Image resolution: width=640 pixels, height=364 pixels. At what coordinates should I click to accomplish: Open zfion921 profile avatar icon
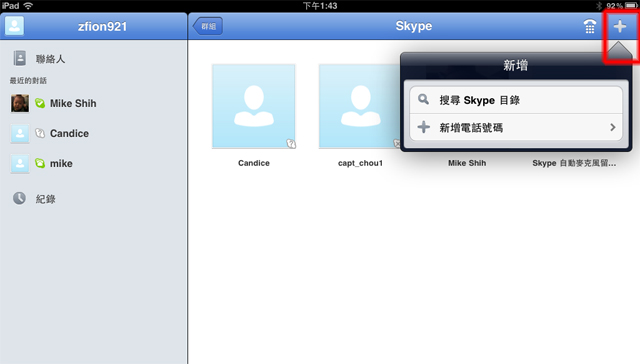click(x=14, y=26)
